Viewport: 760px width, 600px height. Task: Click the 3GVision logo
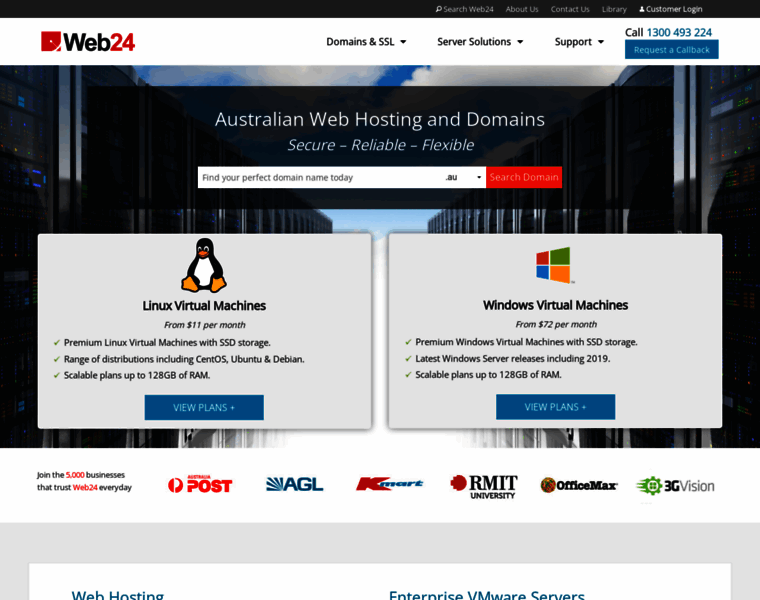click(675, 486)
